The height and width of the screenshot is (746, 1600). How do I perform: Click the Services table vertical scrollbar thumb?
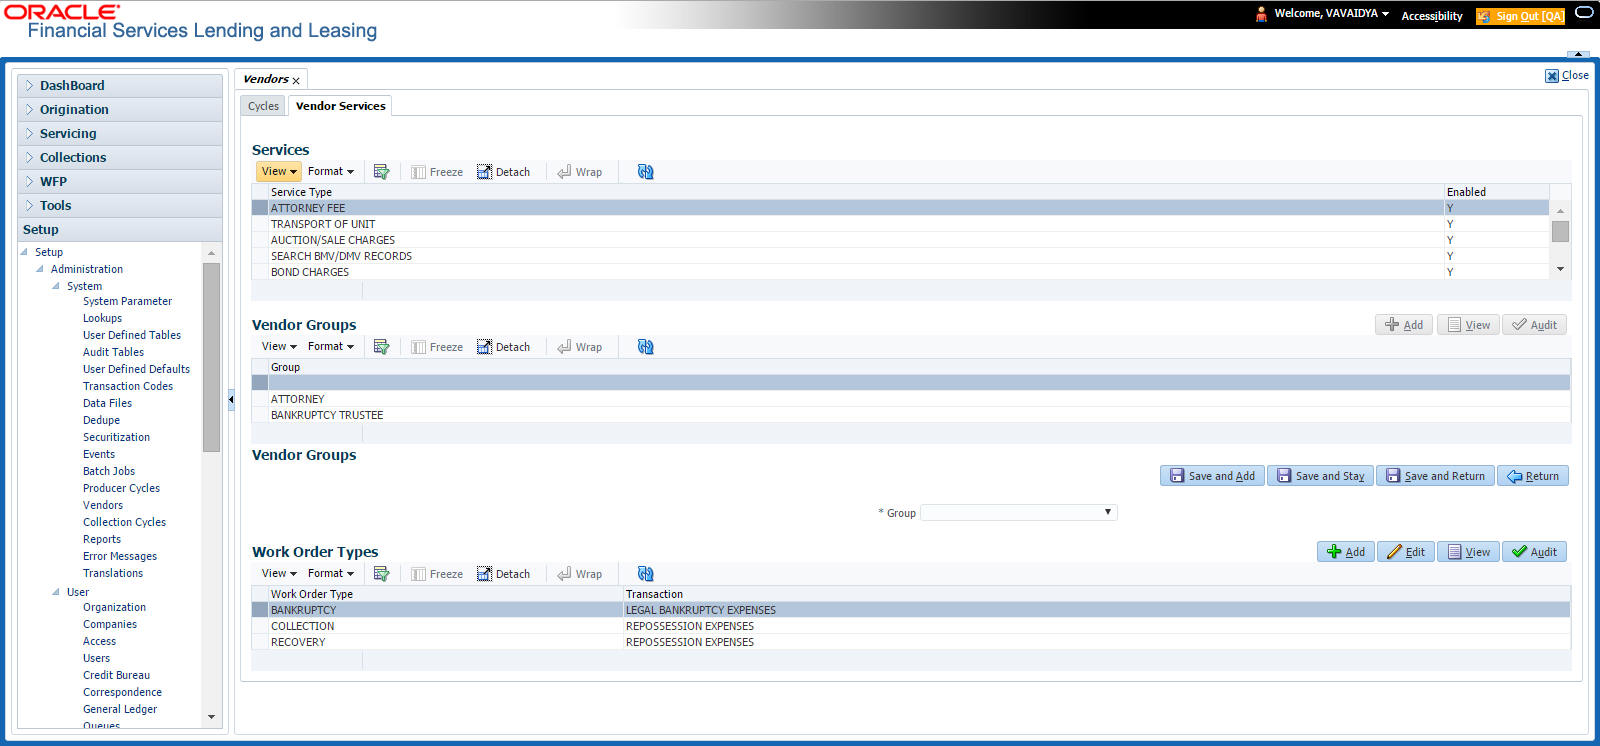pyautogui.click(x=1560, y=231)
